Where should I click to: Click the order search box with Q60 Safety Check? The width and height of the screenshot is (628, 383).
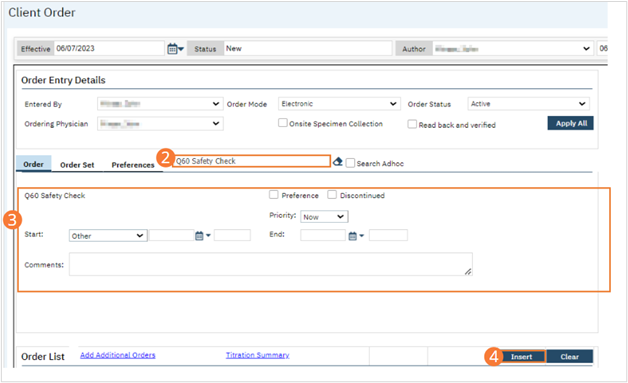(252, 161)
